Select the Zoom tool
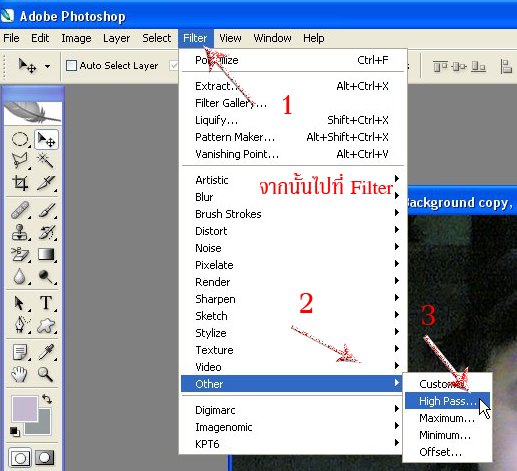517x471 pixels. pyautogui.click(x=46, y=374)
